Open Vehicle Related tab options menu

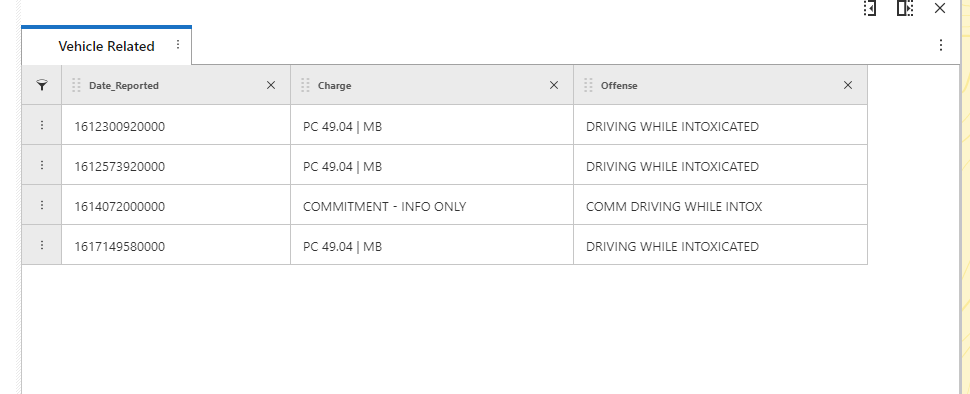coord(178,45)
